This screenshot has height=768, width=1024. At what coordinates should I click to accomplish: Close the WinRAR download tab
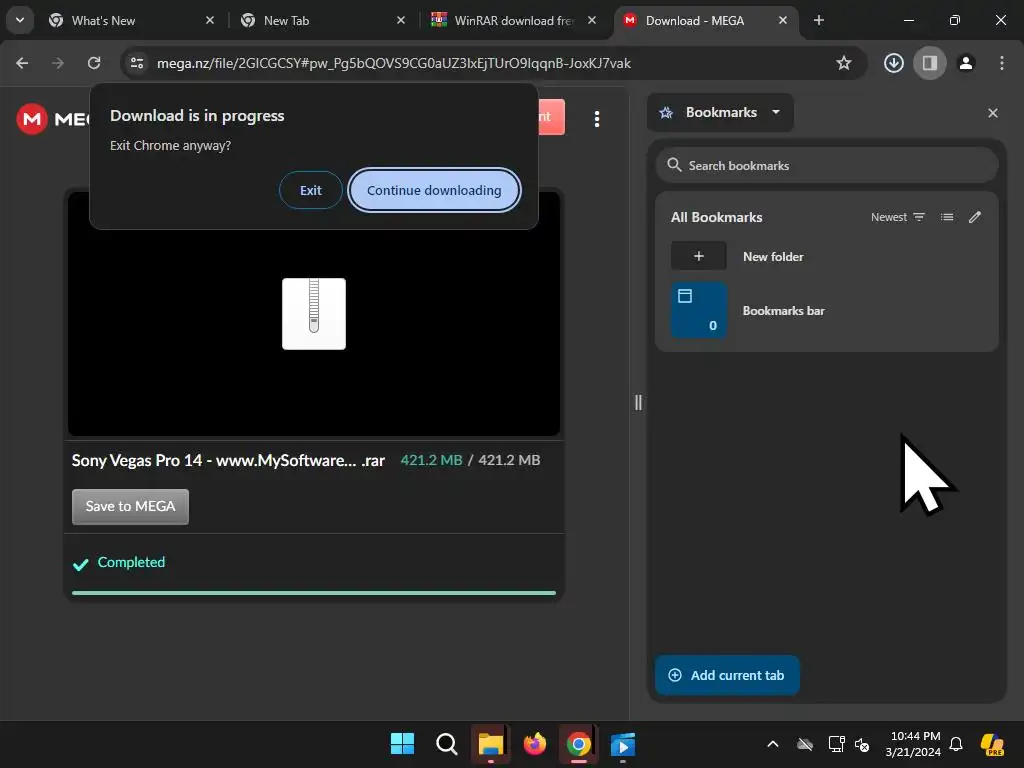point(592,20)
